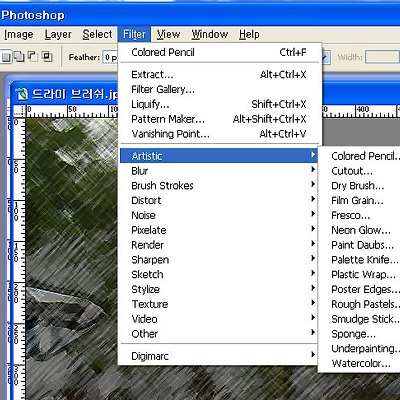Choose the Paint Daubs... filter
400x400 pixels.
pyautogui.click(x=360, y=245)
